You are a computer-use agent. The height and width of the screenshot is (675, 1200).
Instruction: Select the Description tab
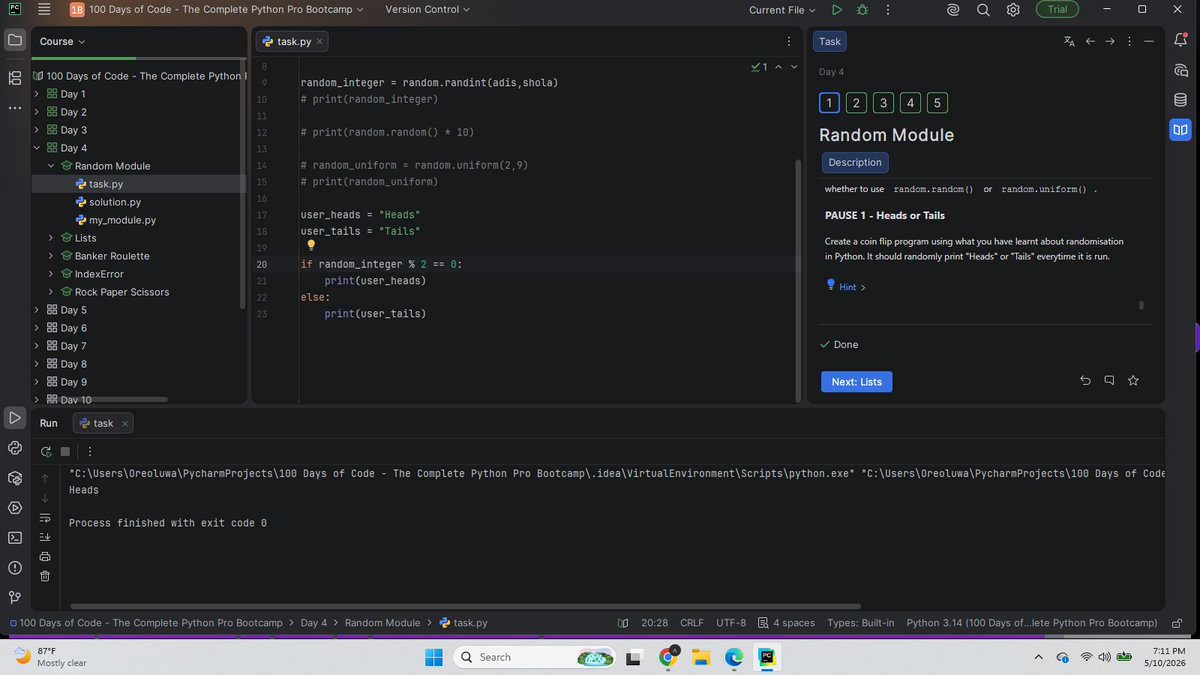[x=855, y=162]
